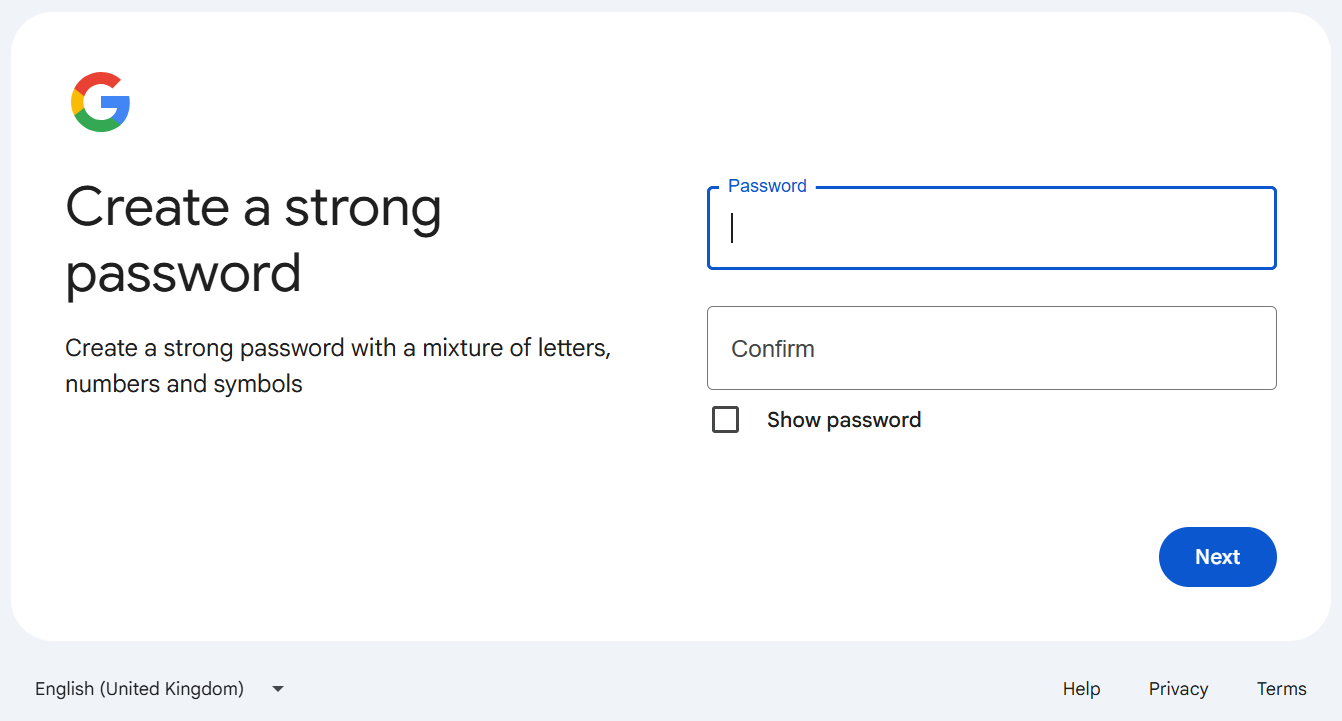Click the language dropdown arrow
Image resolution: width=1342 pixels, height=721 pixels.
tap(278, 689)
